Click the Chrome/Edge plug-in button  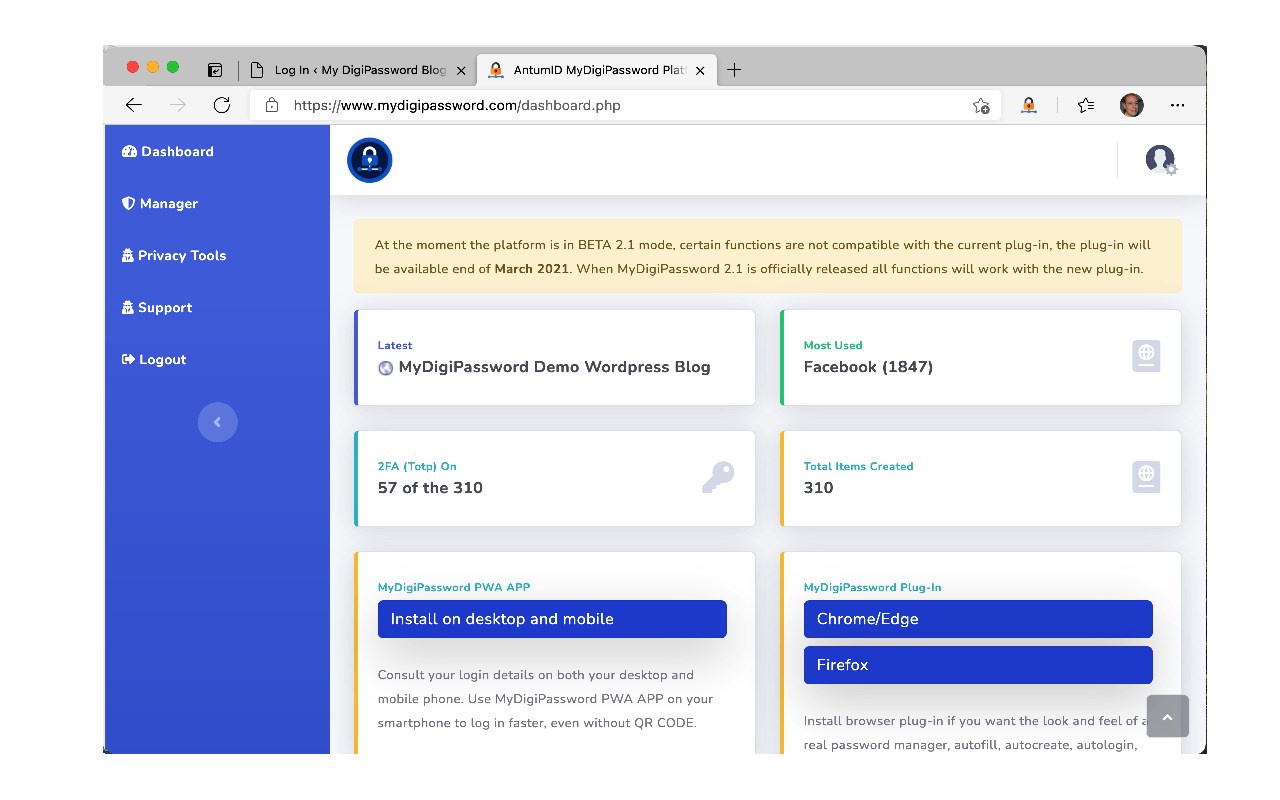978,619
